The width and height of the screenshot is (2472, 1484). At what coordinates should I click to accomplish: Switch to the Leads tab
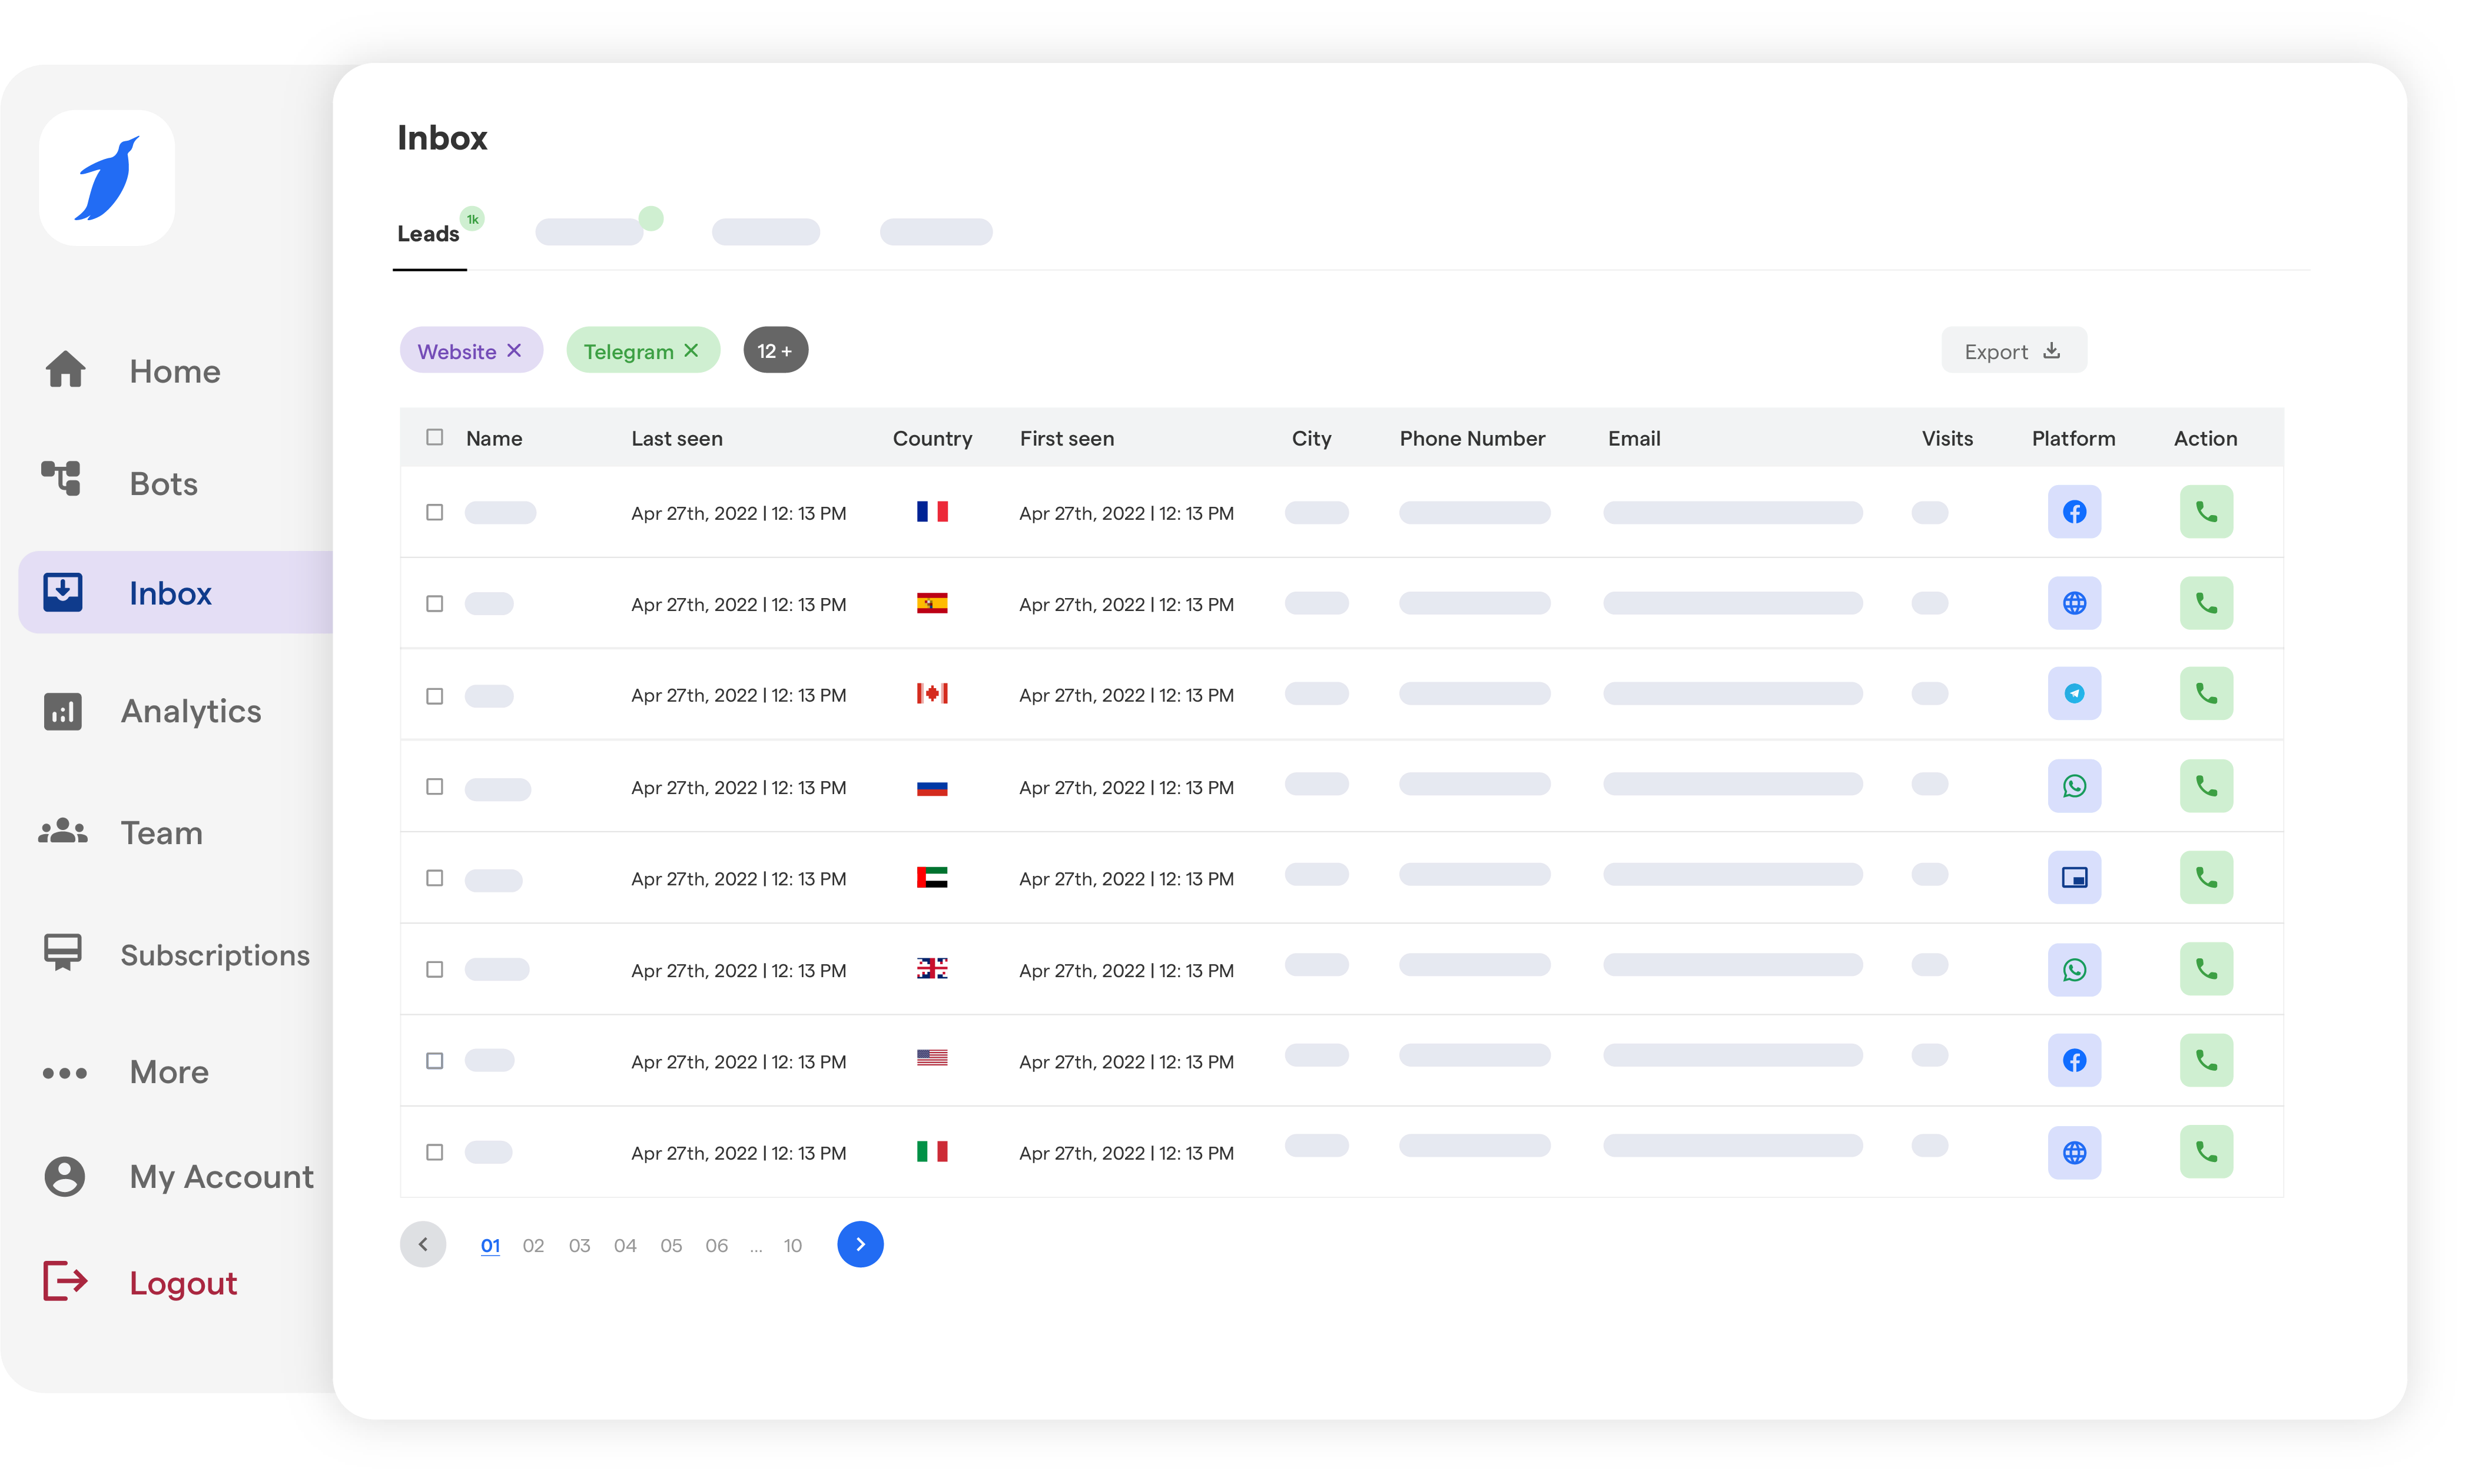(428, 234)
